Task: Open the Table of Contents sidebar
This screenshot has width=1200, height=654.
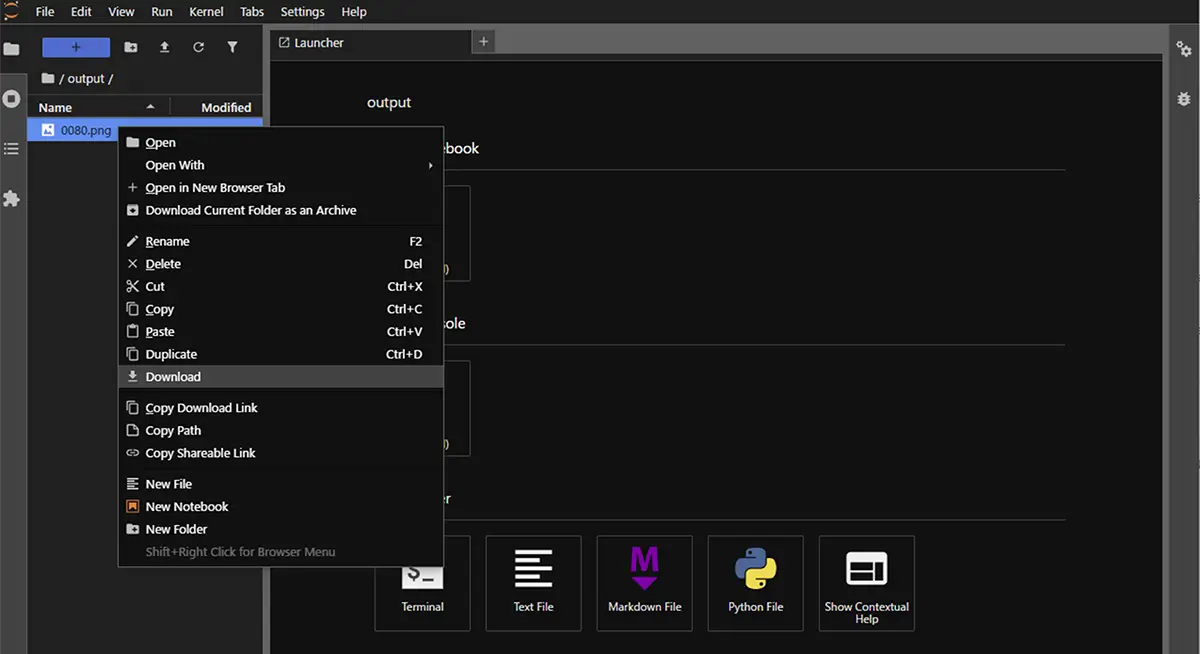Action: [x=12, y=149]
